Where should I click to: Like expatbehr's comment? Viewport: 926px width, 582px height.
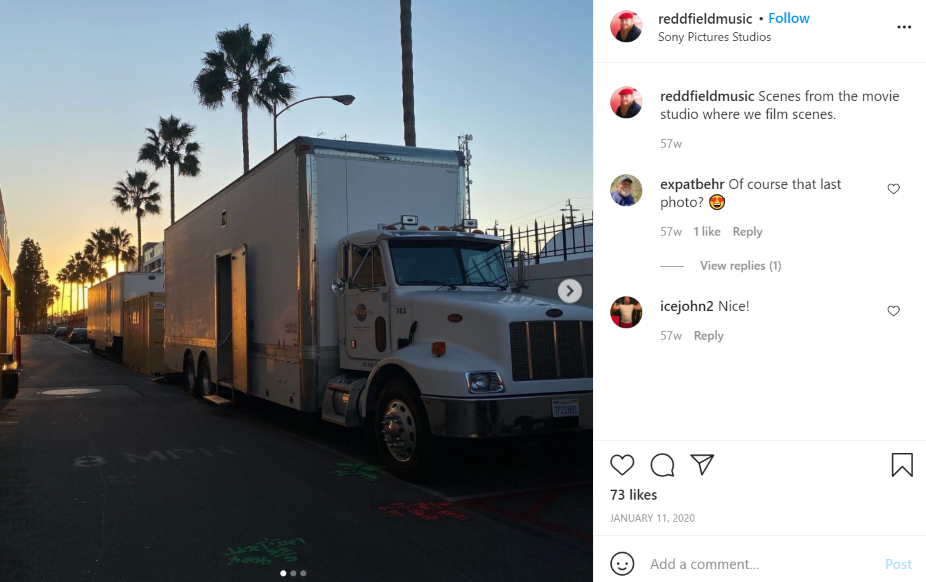[x=894, y=189]
